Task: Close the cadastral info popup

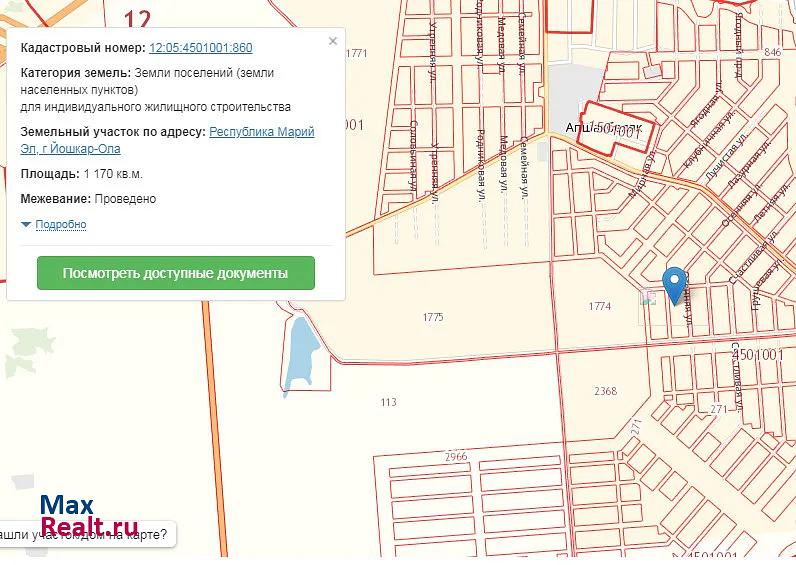Action: click(x=333, y=42)
